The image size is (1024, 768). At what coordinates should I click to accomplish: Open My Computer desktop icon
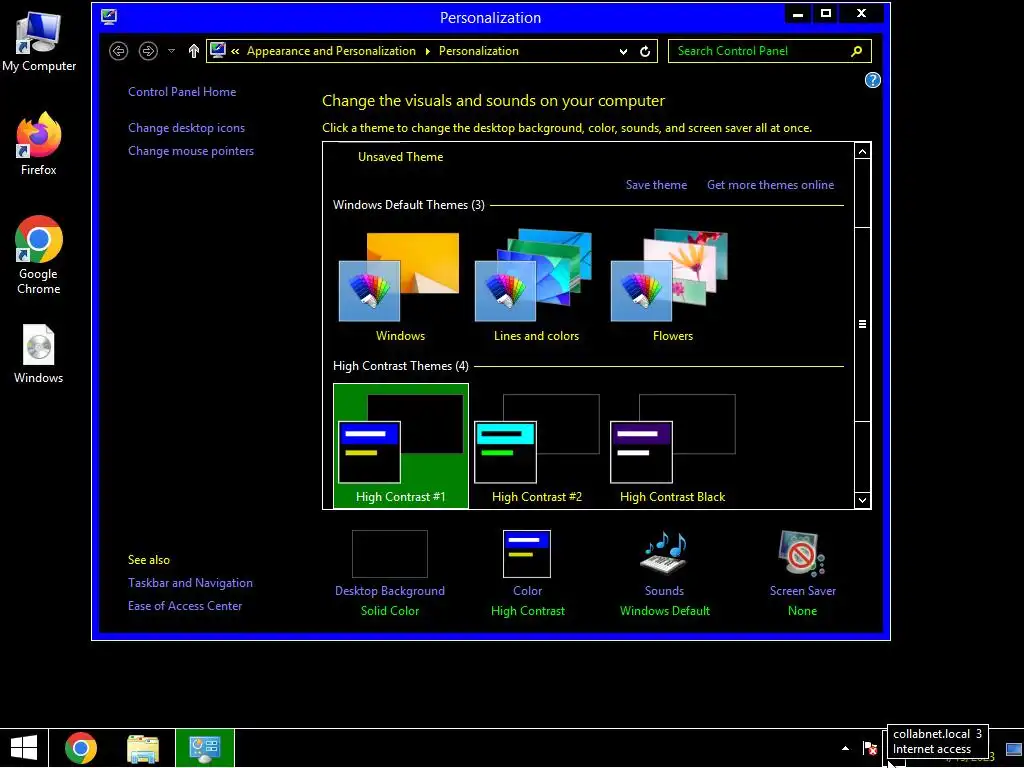[x=39, y=42]
